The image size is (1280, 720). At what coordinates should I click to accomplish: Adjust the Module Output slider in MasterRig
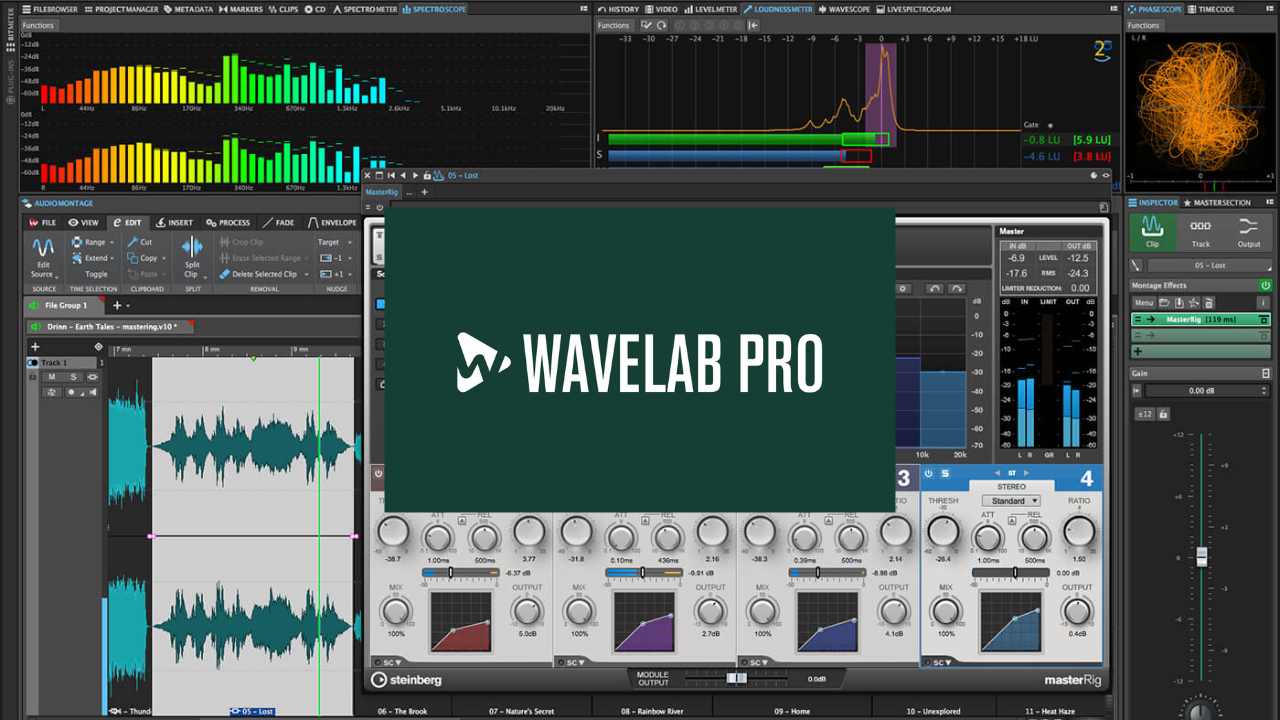click(736, 678)
